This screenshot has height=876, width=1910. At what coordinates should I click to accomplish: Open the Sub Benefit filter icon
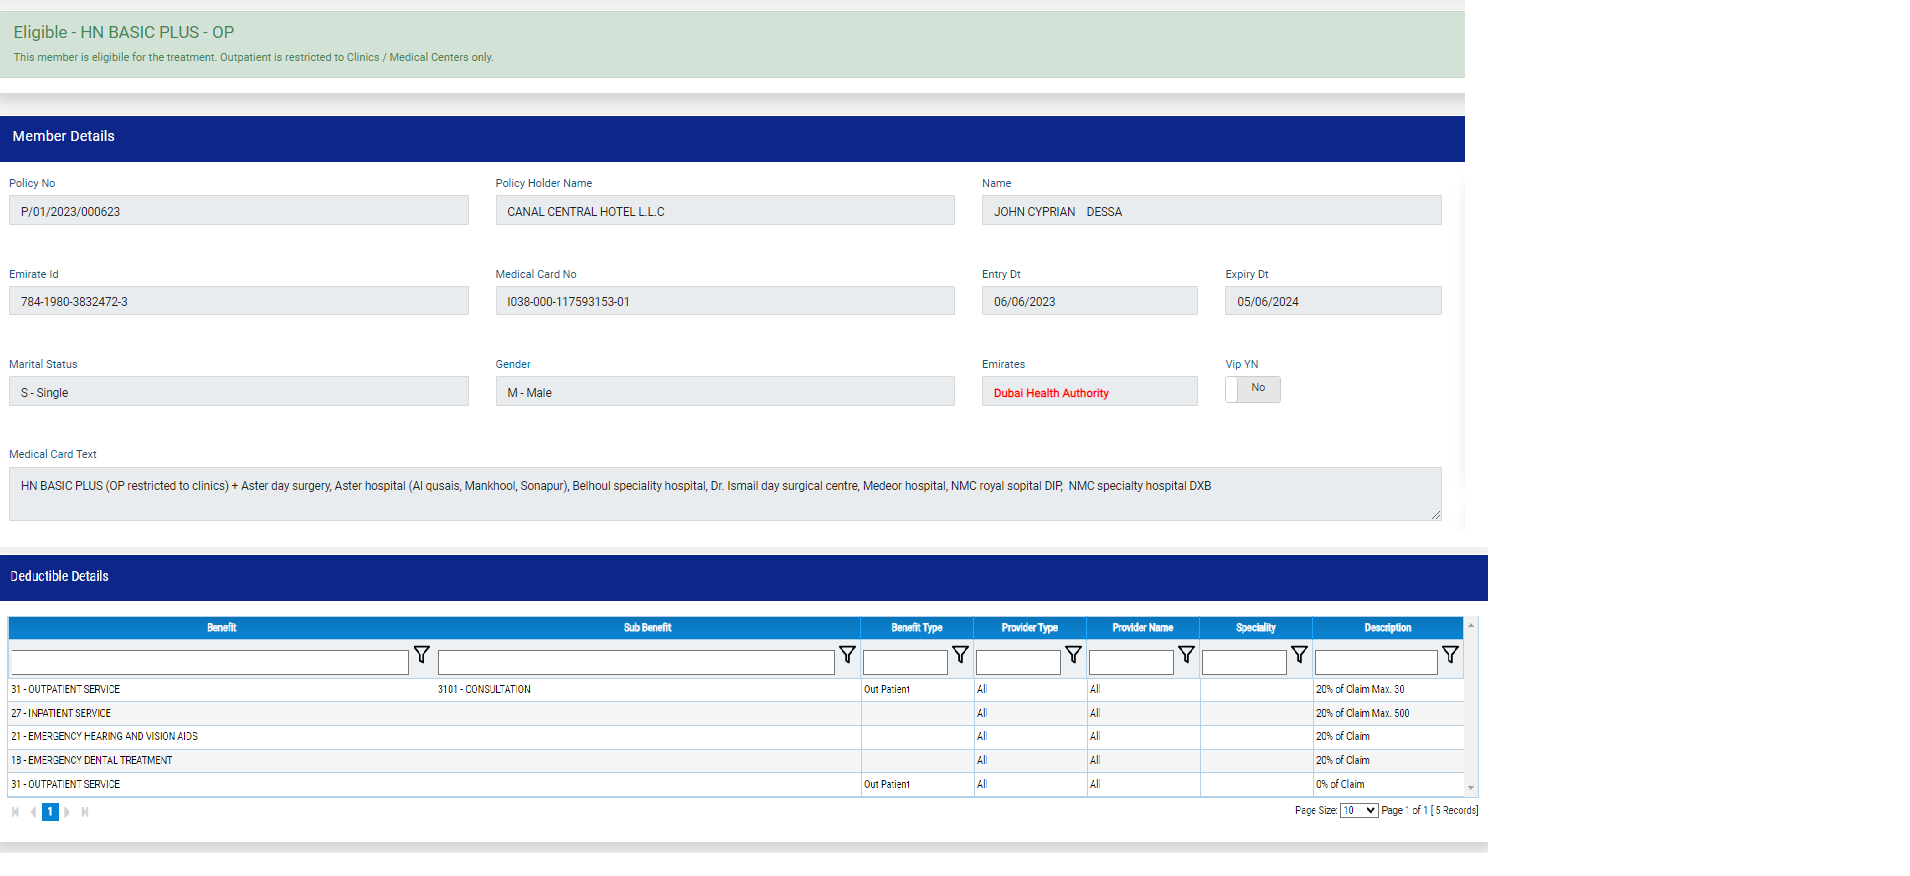point(847,655)
